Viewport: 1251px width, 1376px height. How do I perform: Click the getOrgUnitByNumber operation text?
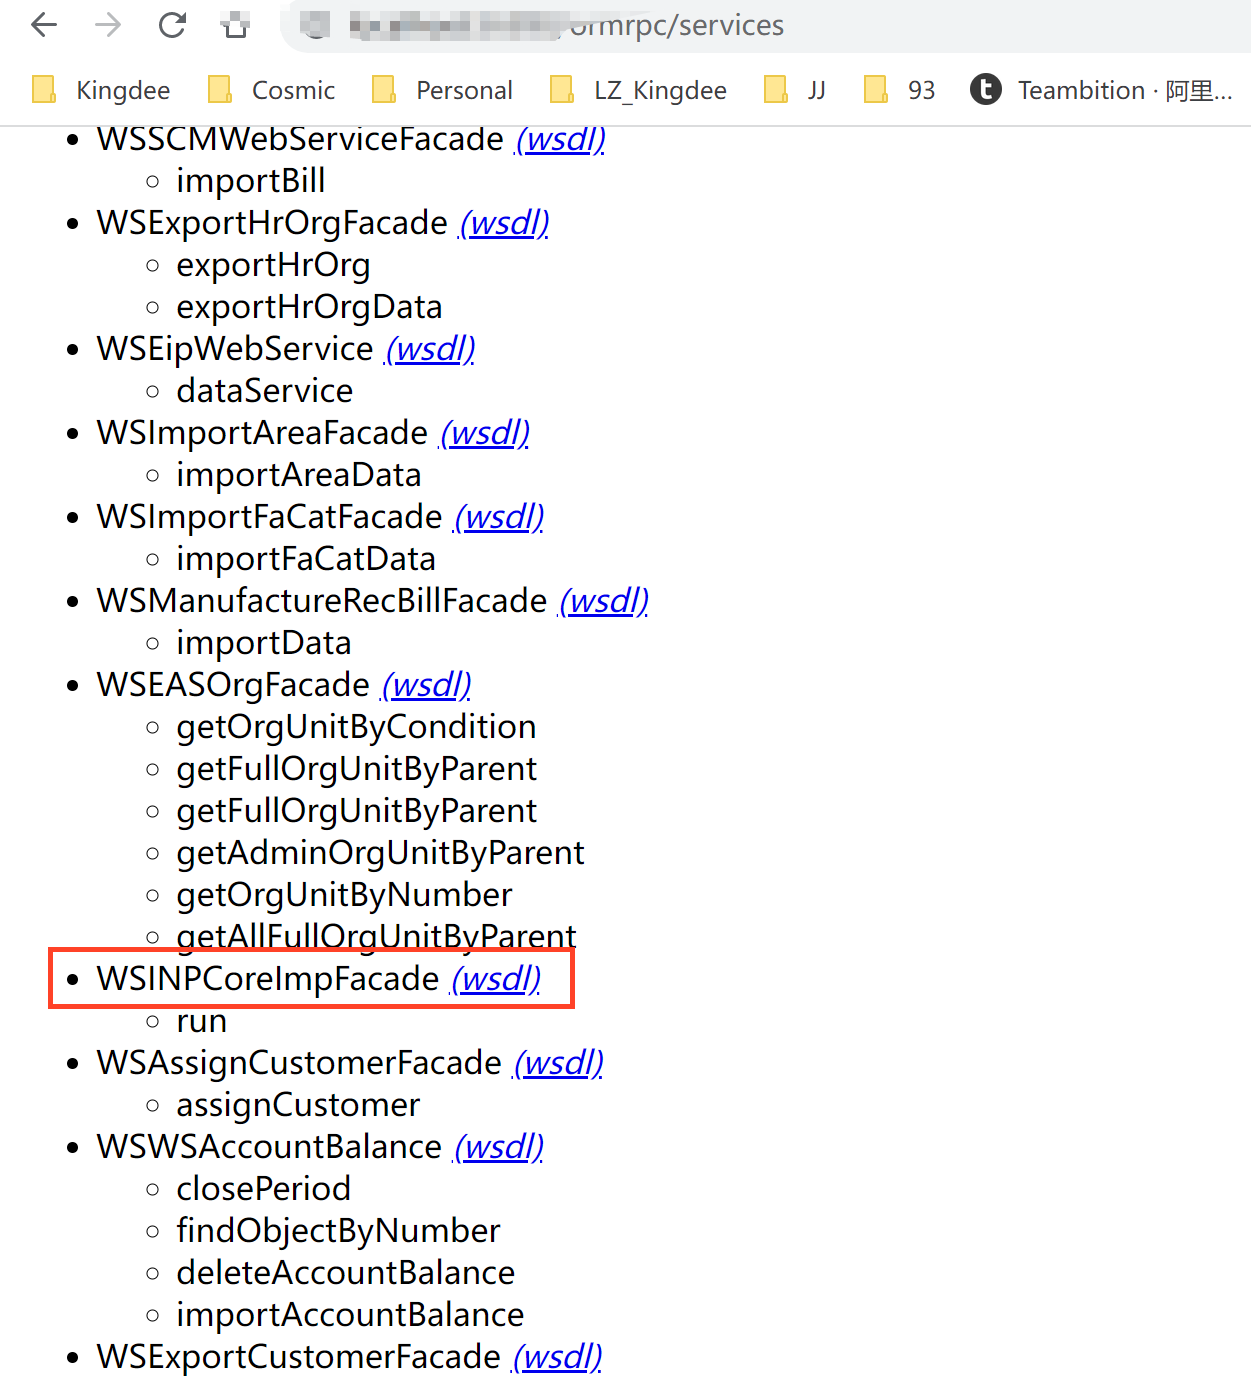(345, 895)
